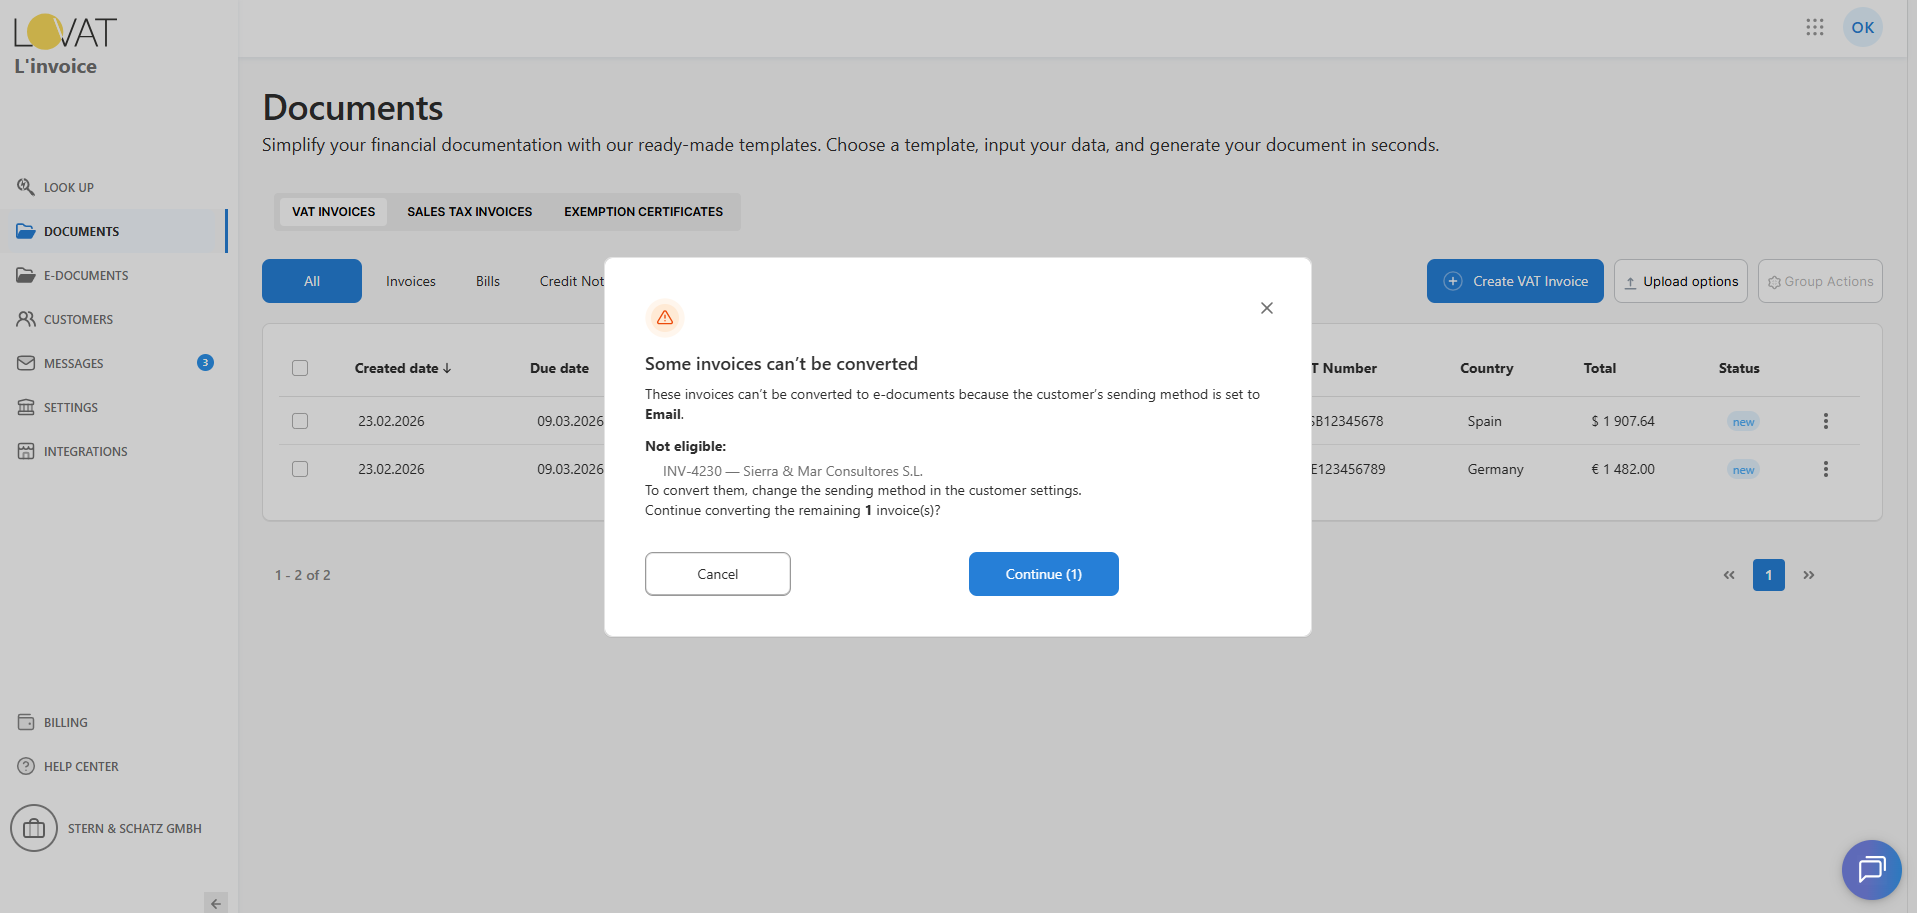
Task: Toggle the select-all checkbox in header
Action: tap(300, 368)
